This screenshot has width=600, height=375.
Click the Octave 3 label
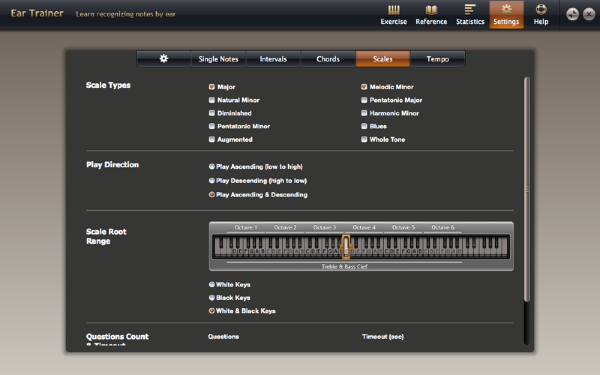324,227
